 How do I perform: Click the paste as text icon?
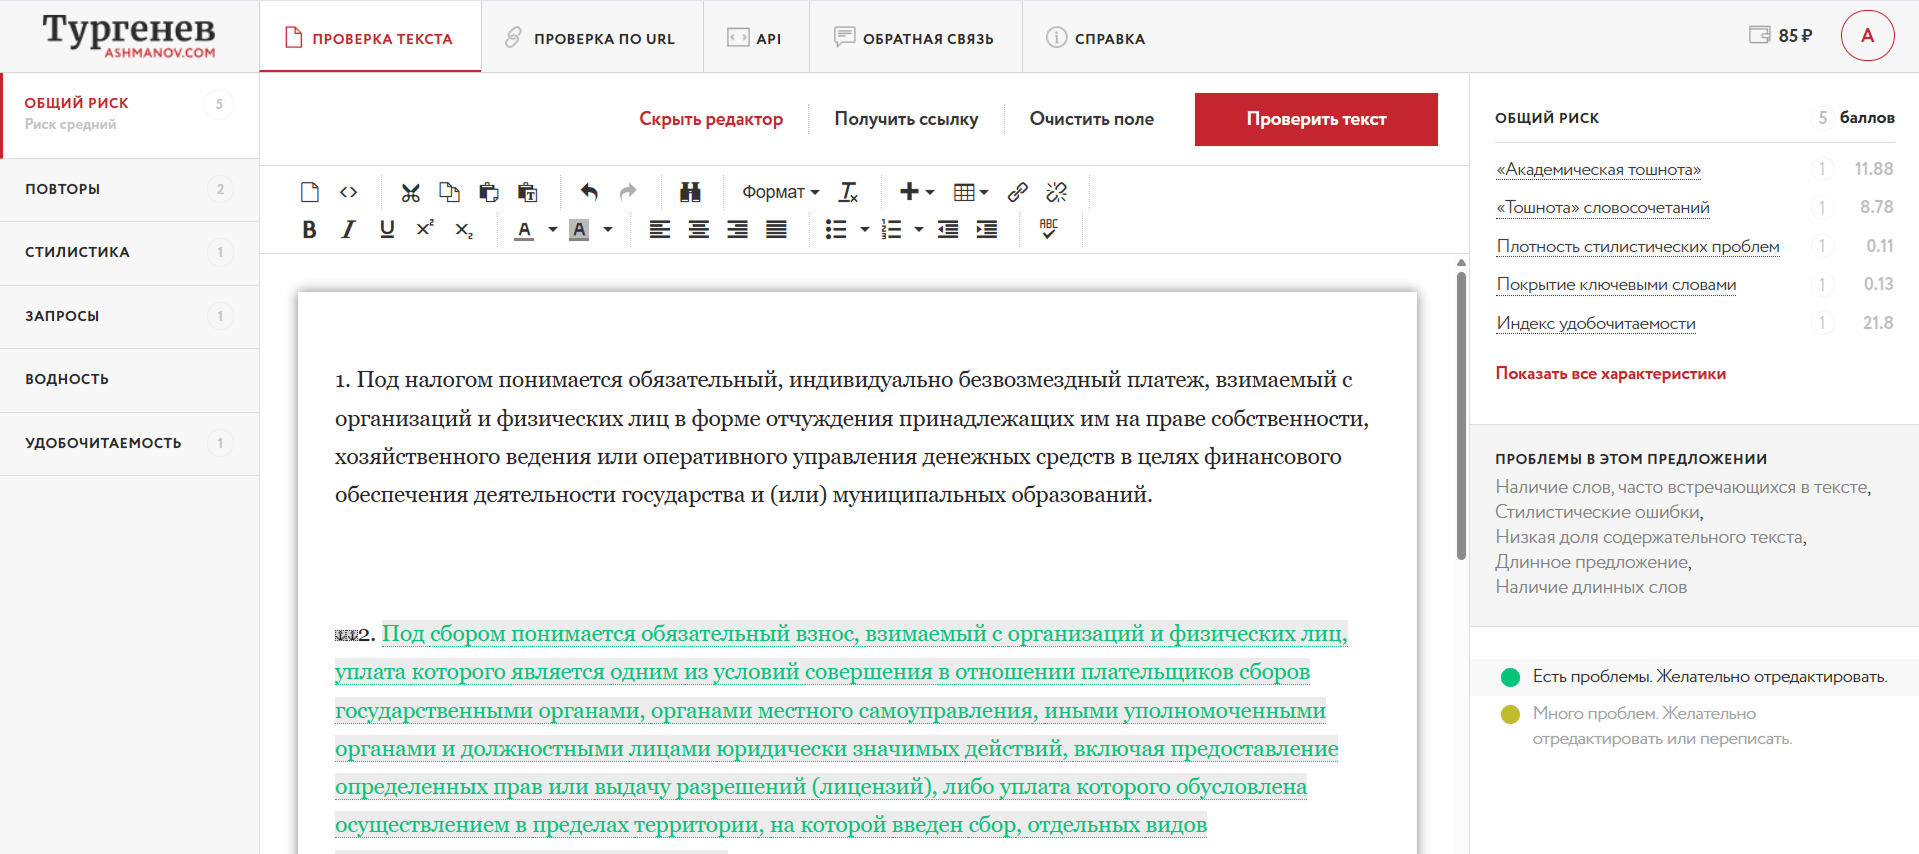click(528, 192)
